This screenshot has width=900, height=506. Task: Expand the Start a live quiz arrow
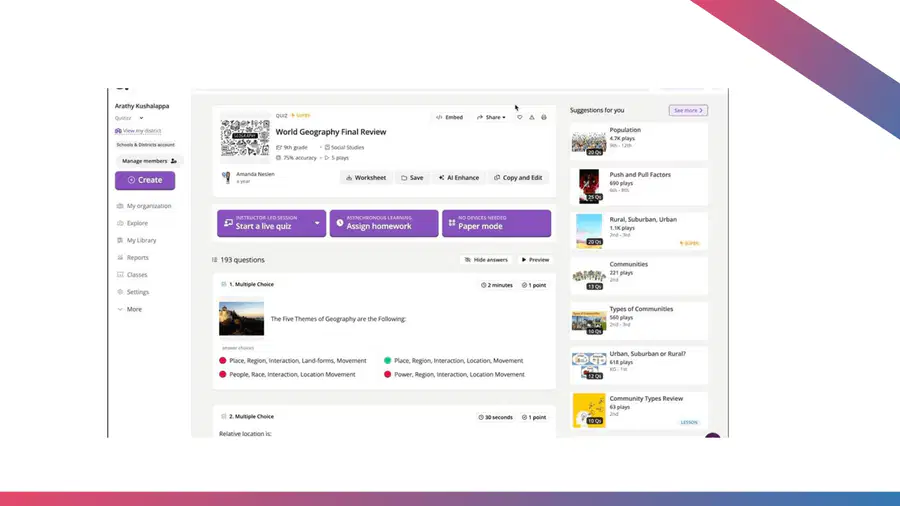coord(317,223)
